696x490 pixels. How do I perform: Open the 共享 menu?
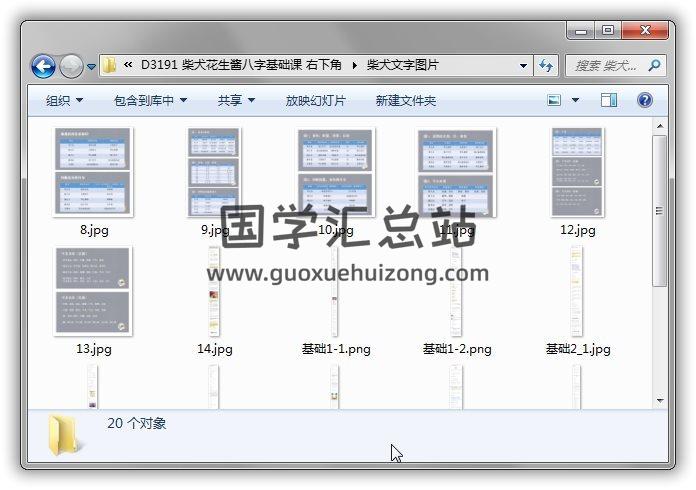click(236, 100)
